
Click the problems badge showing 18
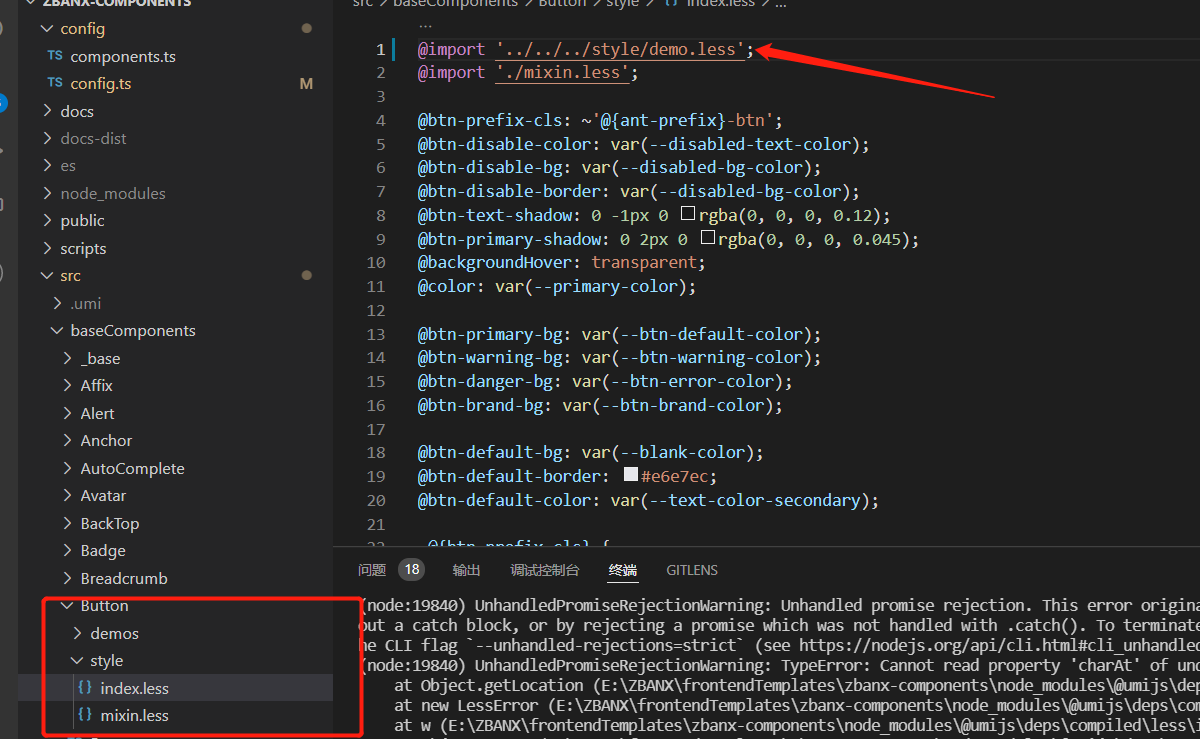click(410, 568)
